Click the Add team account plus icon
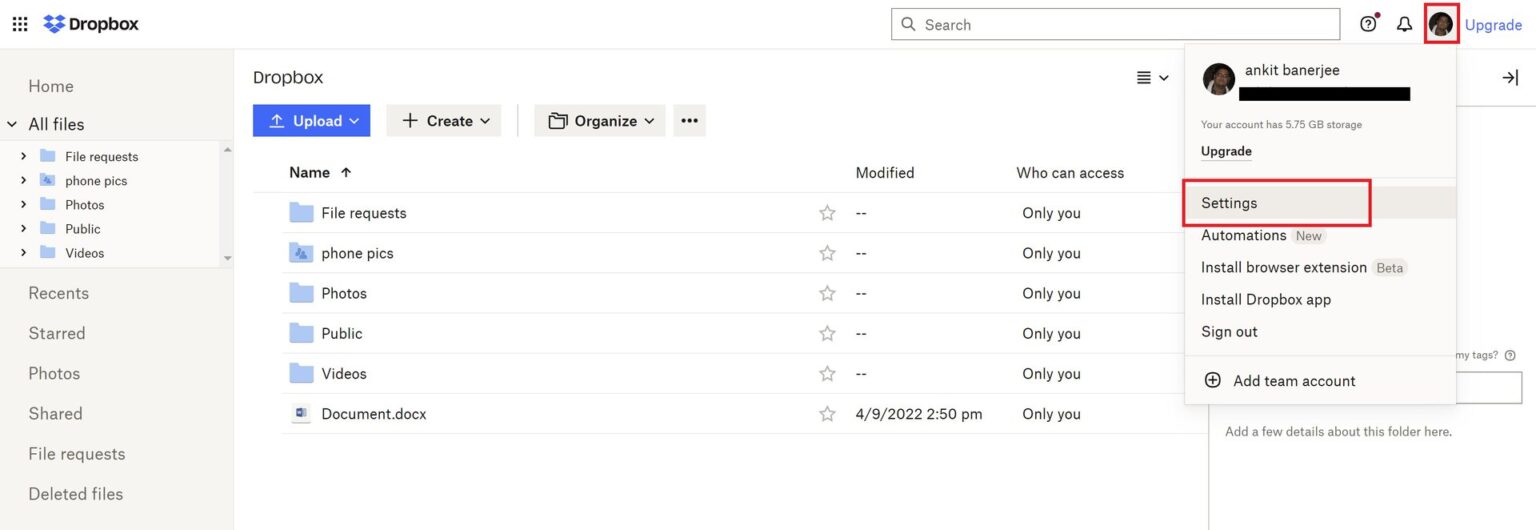 pyautogui.click(x=1212, y=380)
